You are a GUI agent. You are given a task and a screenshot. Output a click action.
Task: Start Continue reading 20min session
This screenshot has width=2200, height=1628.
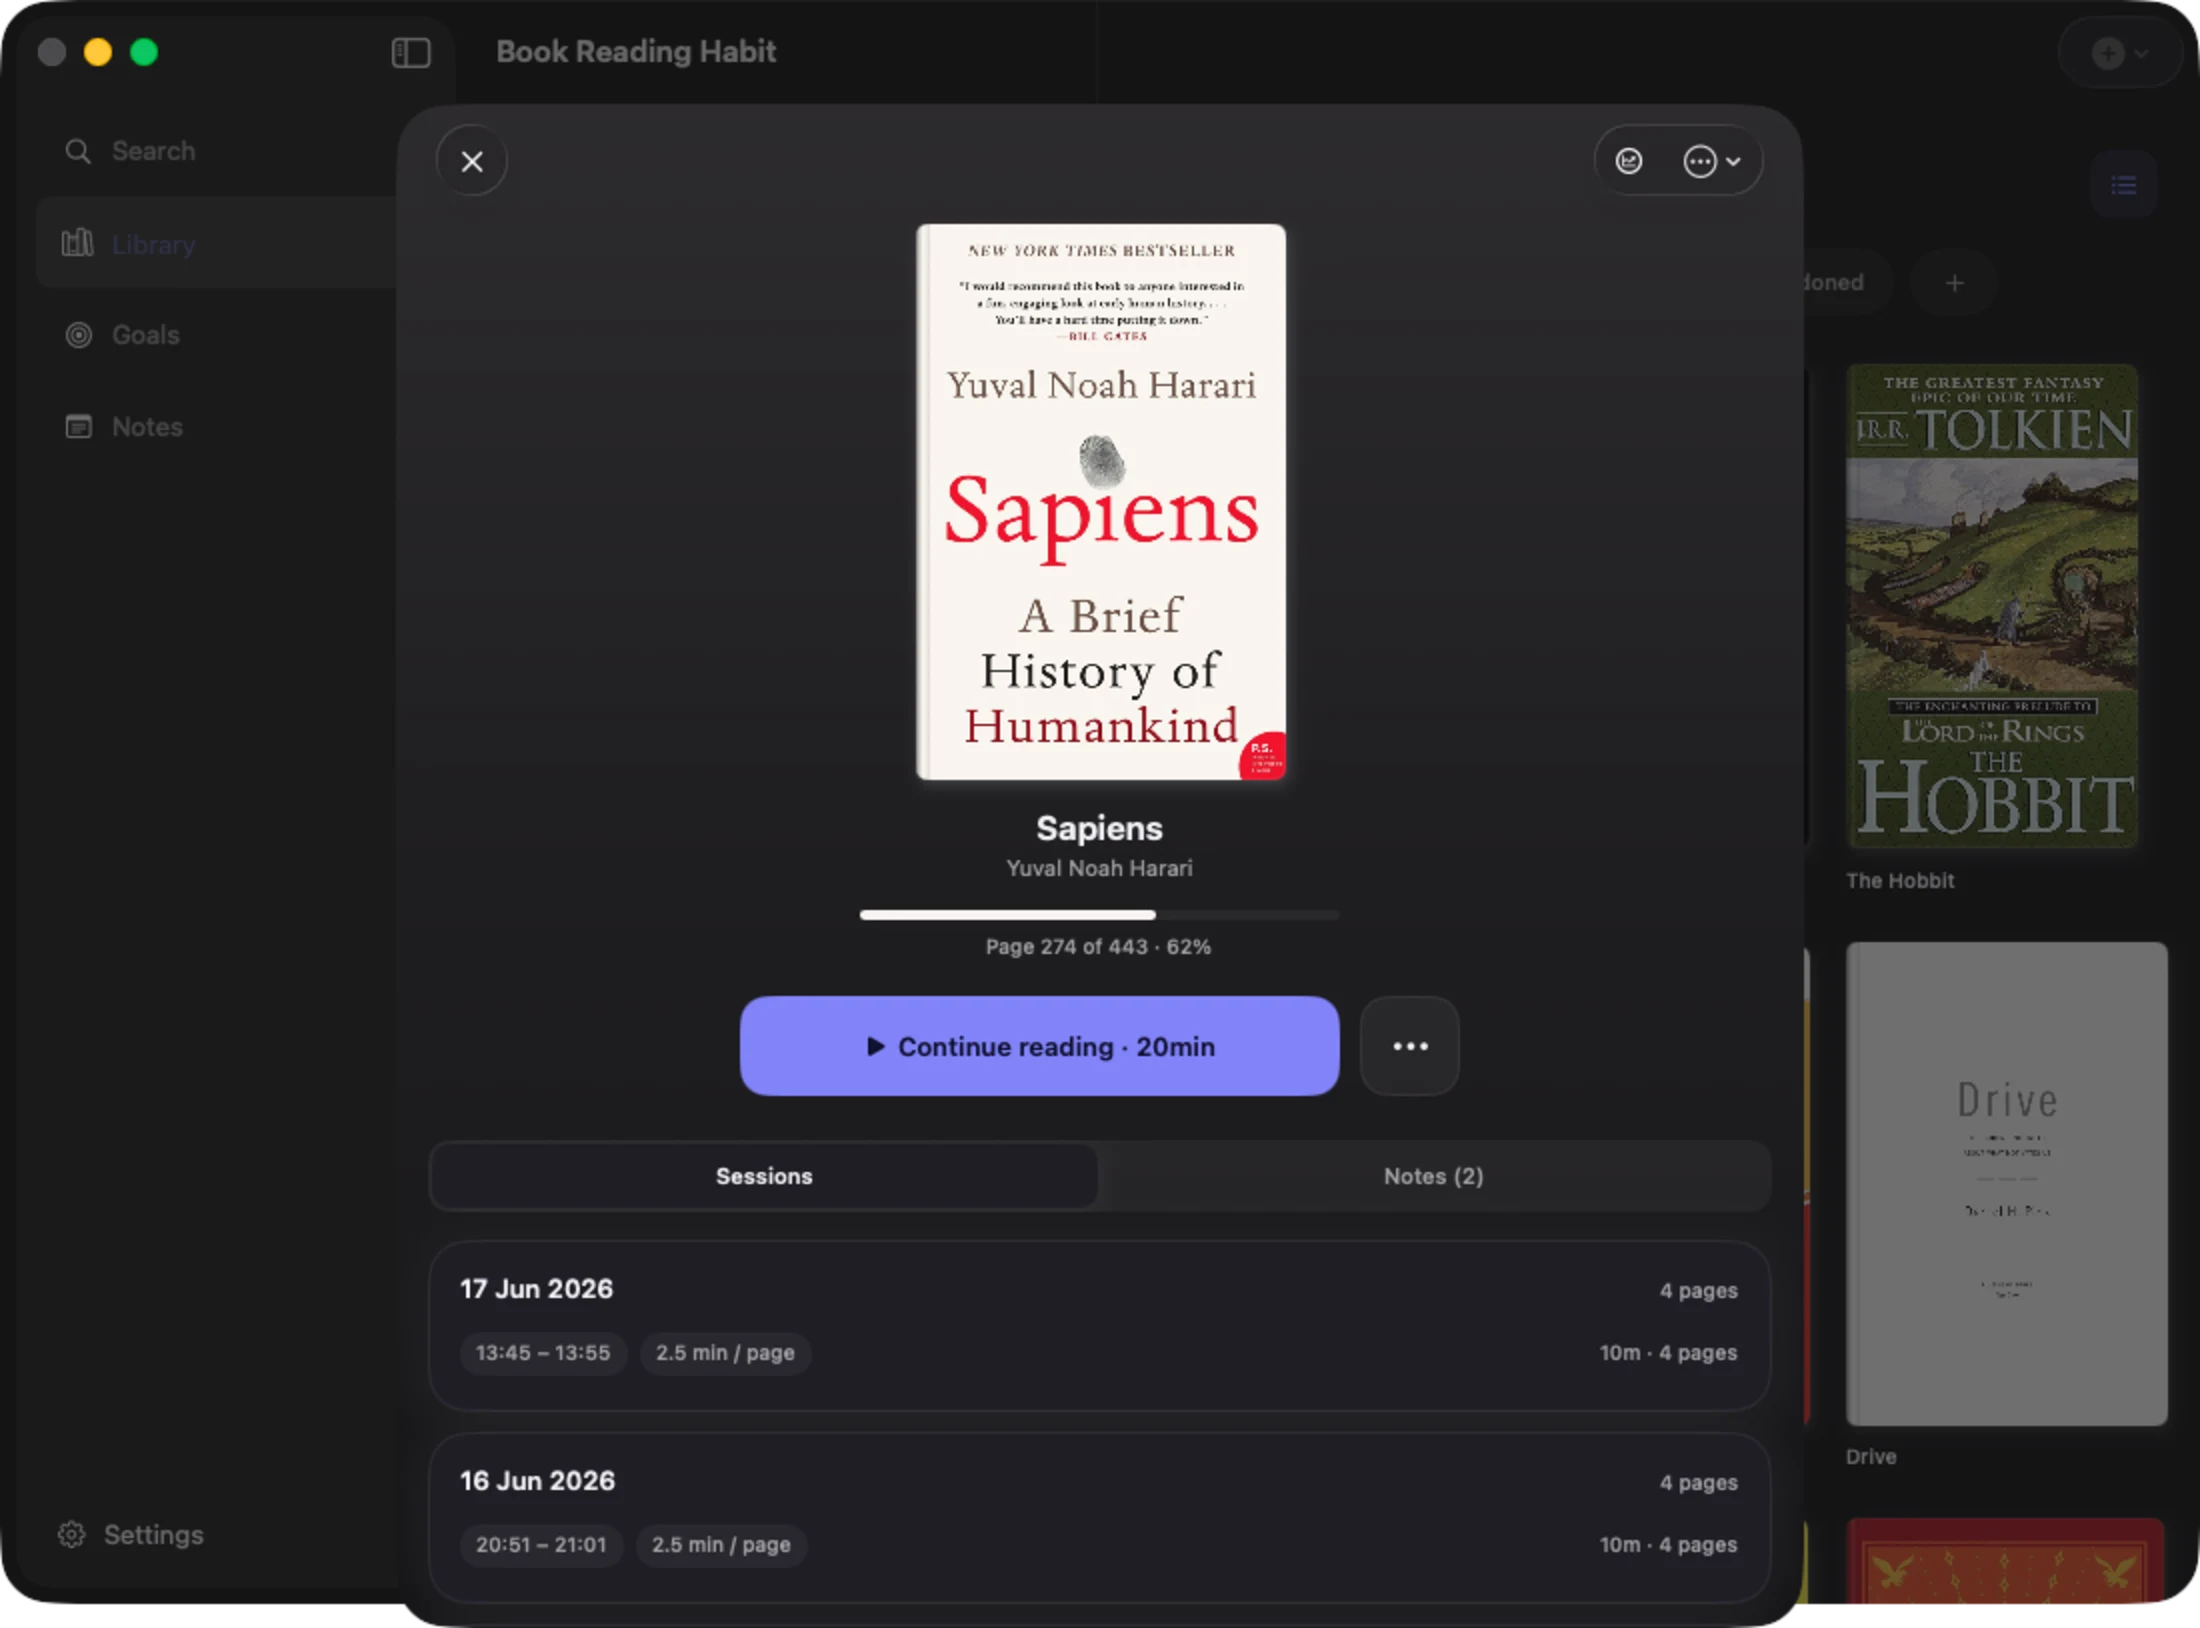1039,1046
